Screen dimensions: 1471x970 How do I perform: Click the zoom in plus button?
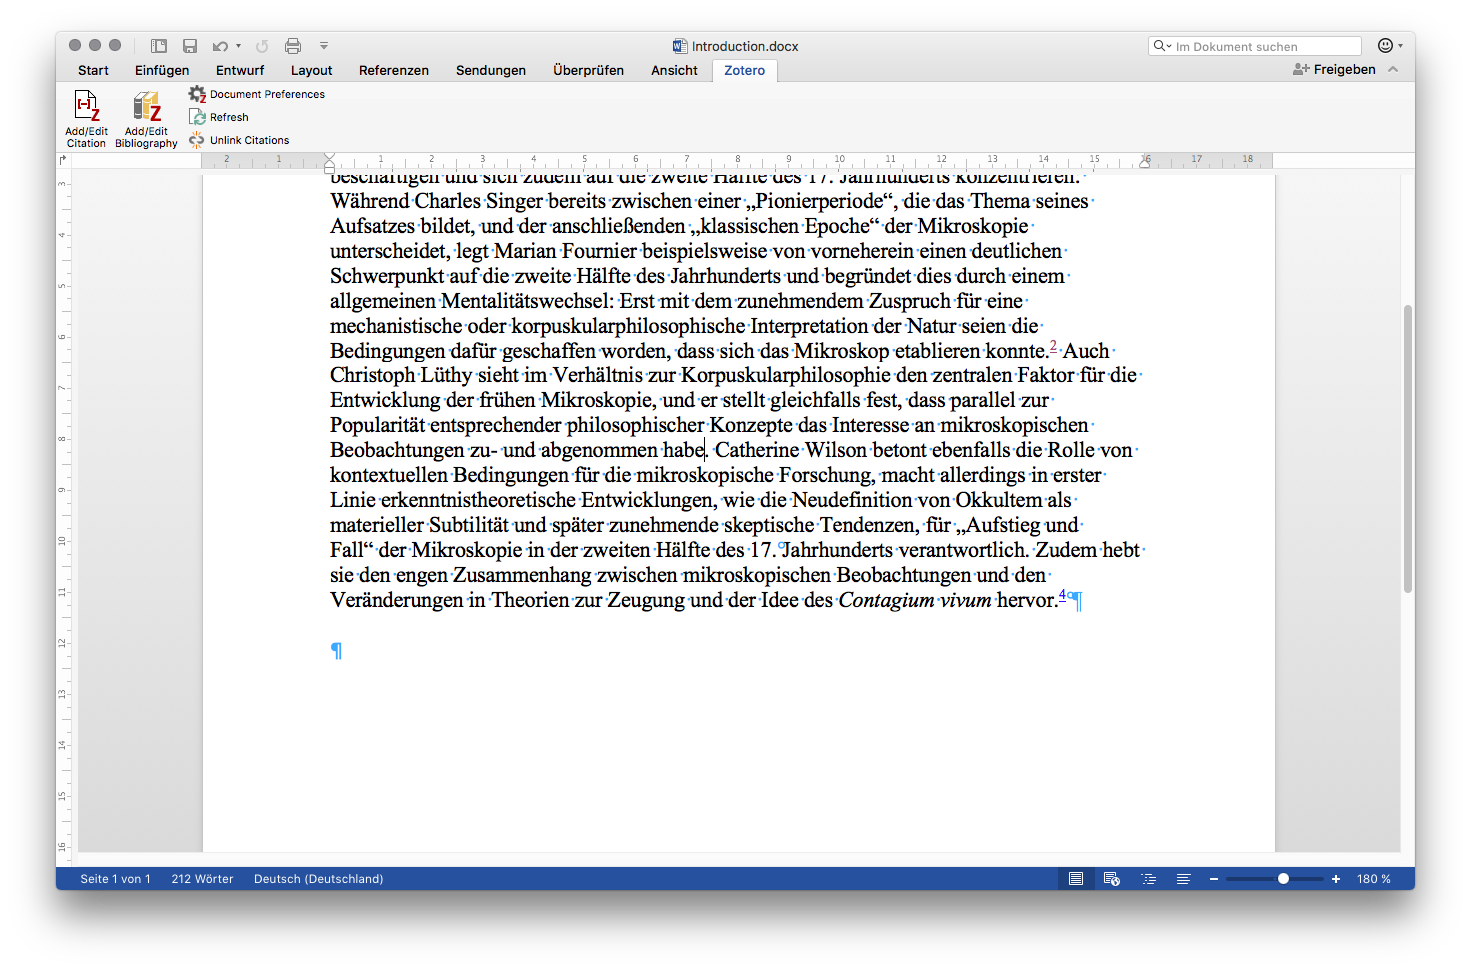tap(1336, 879)
